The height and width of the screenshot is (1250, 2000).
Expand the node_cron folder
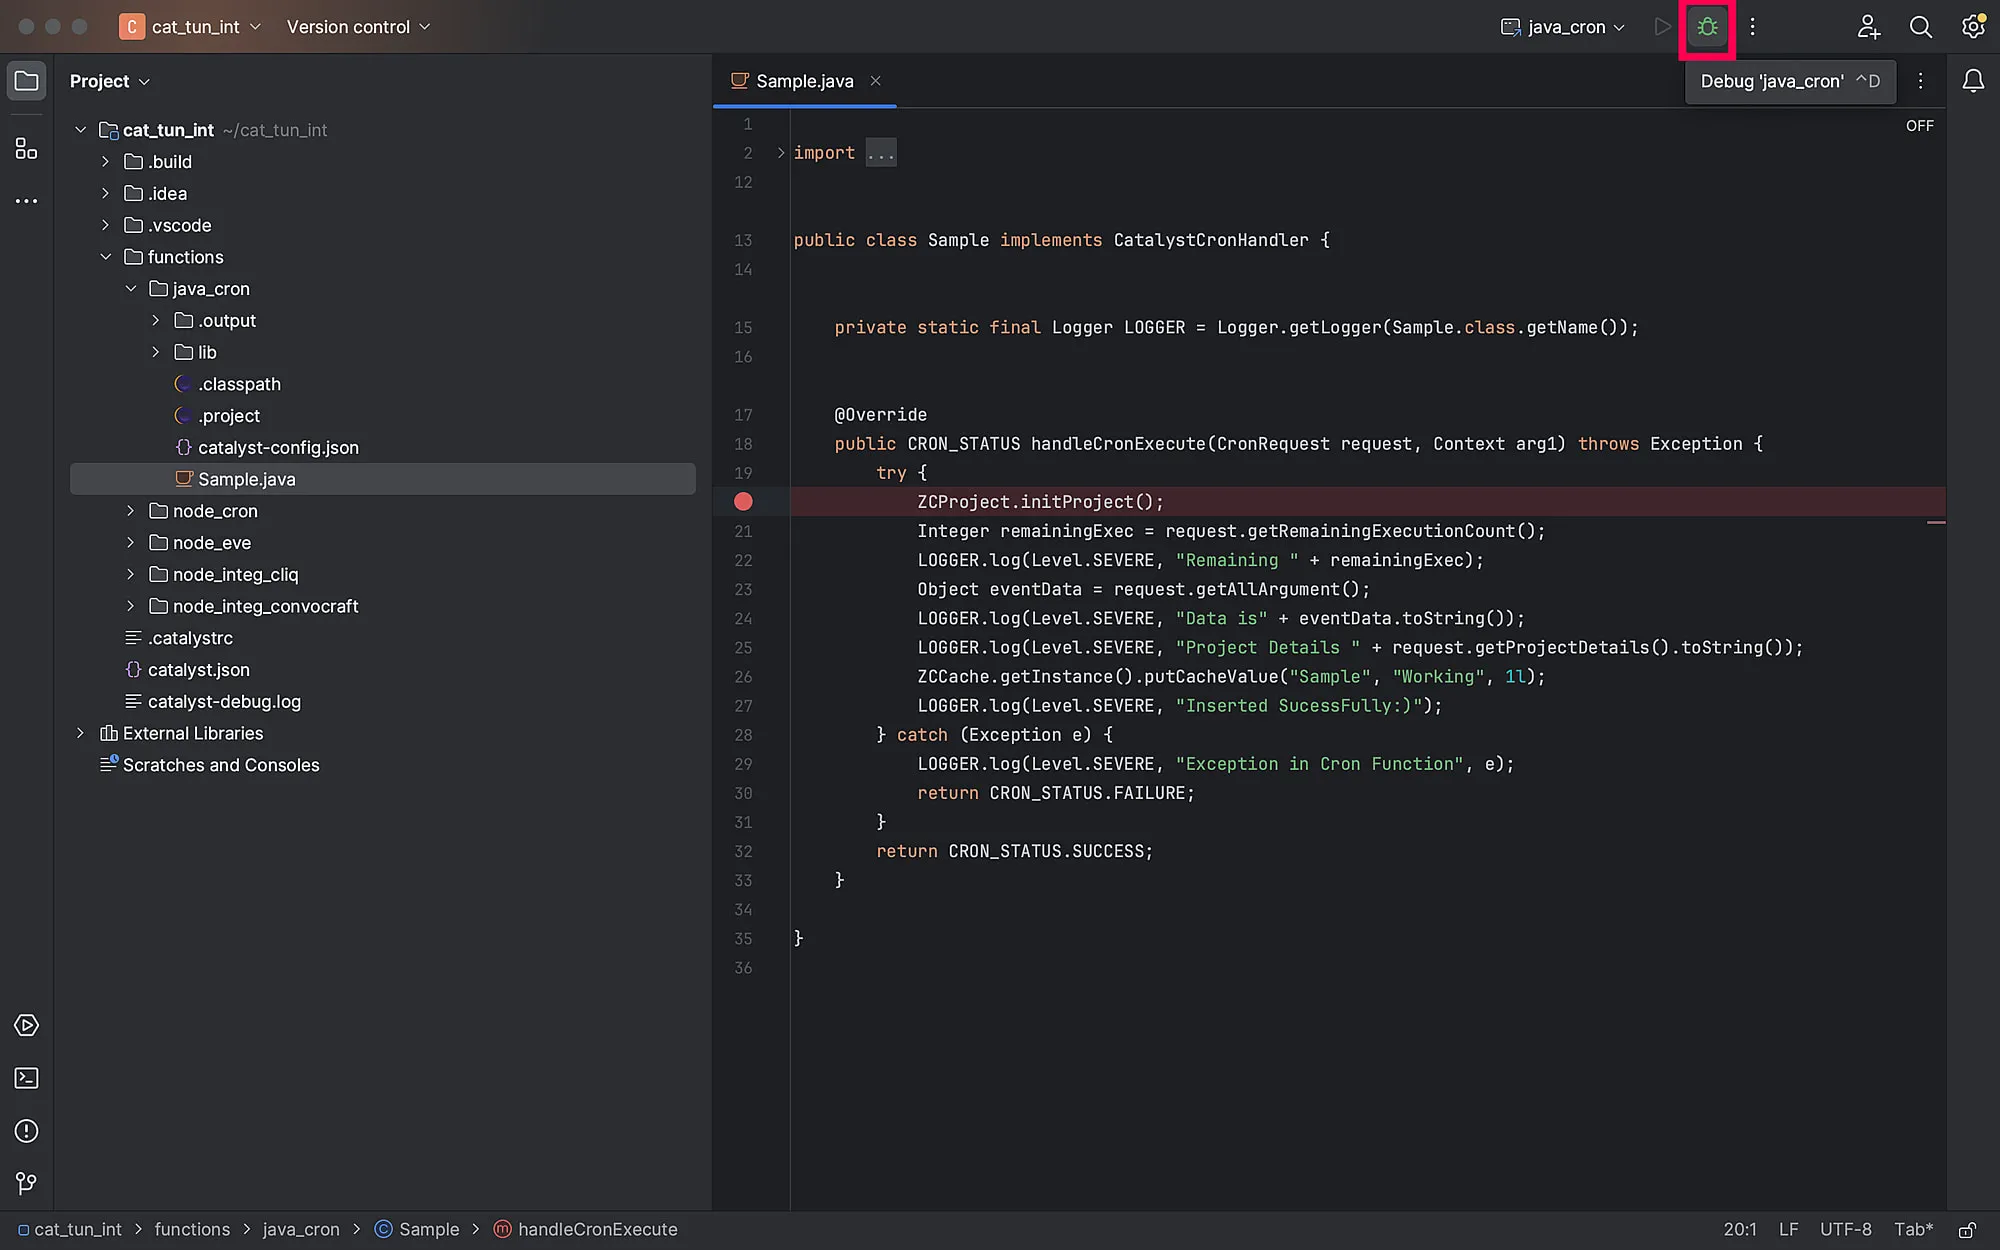pyautogui.click(x=130, y=511)
